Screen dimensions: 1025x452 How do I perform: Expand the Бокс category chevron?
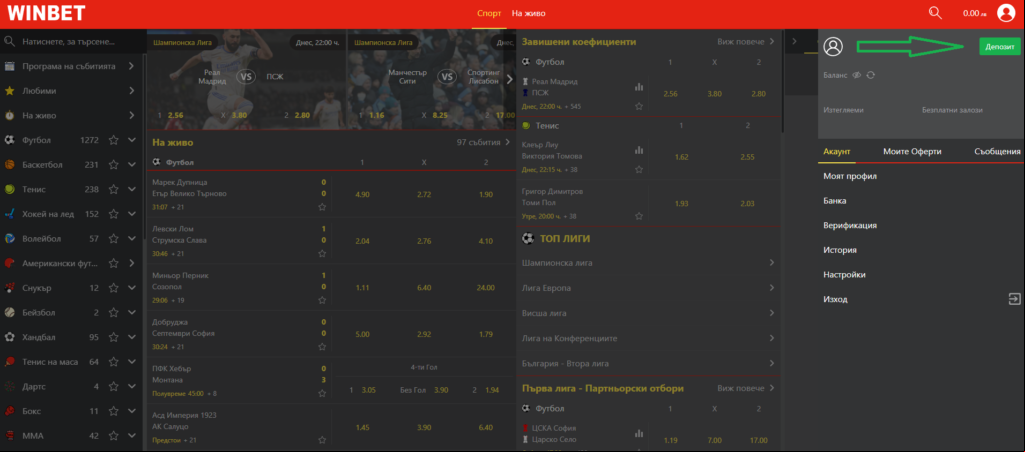pos(132,411)
